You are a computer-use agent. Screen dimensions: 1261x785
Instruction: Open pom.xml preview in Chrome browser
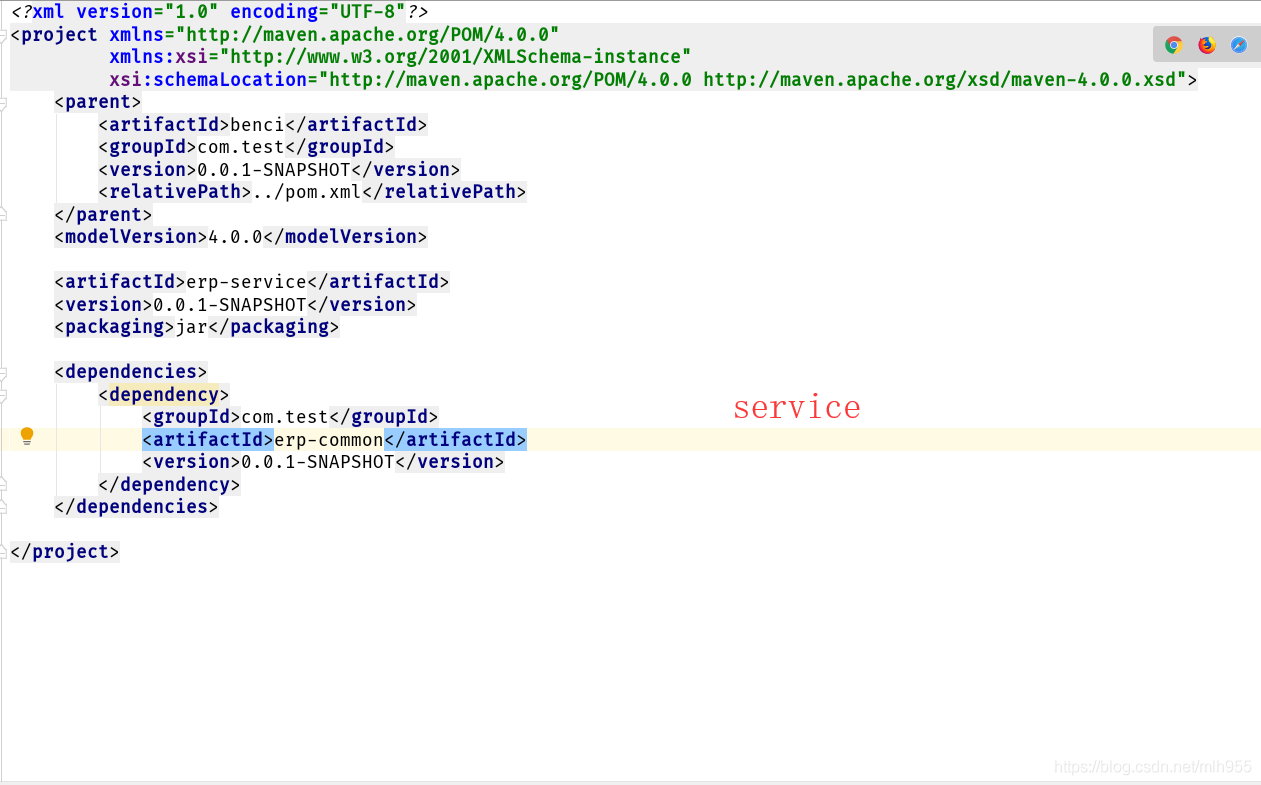1174,45
